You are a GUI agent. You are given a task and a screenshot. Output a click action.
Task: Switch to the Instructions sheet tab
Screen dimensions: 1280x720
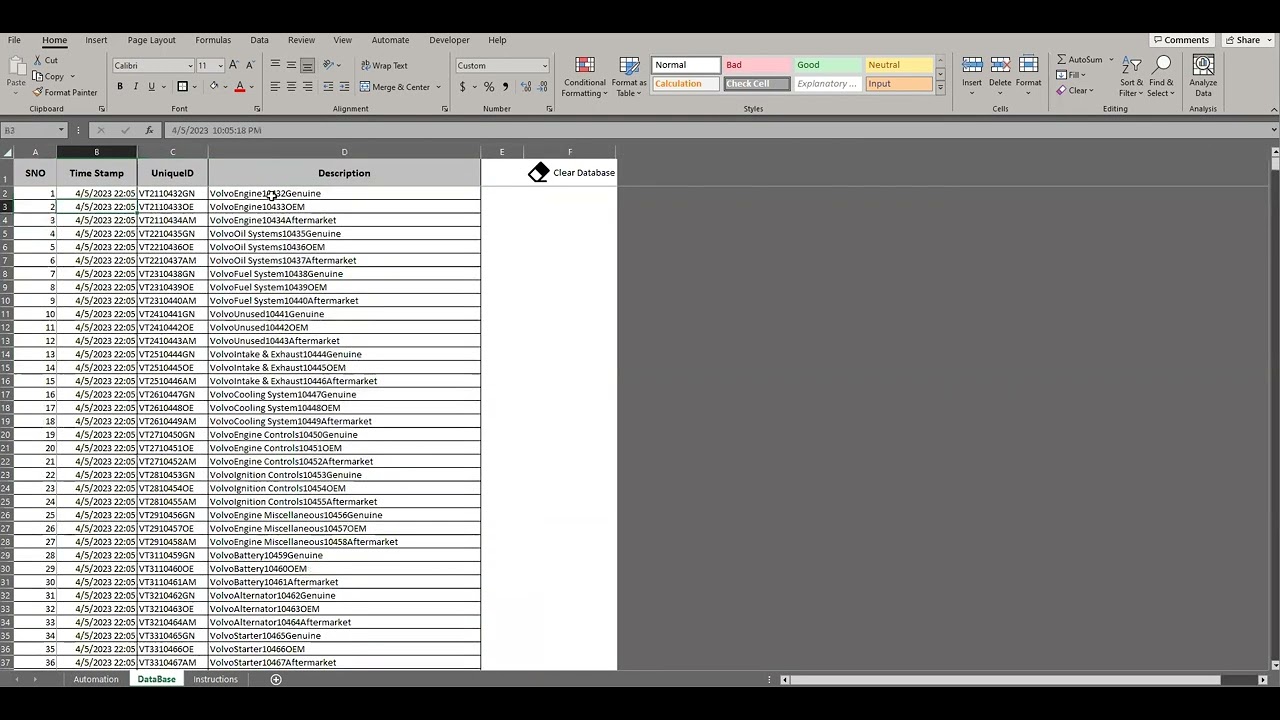click(215, 680)
